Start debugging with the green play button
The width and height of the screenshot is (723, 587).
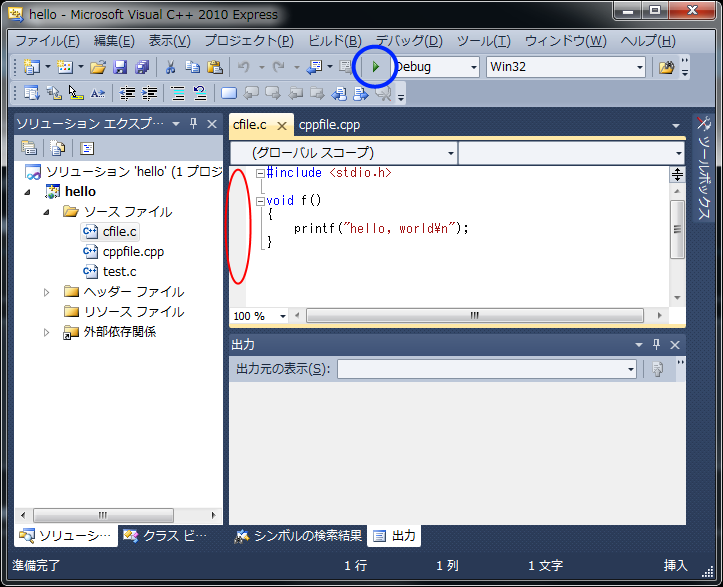tap(375, 67)
